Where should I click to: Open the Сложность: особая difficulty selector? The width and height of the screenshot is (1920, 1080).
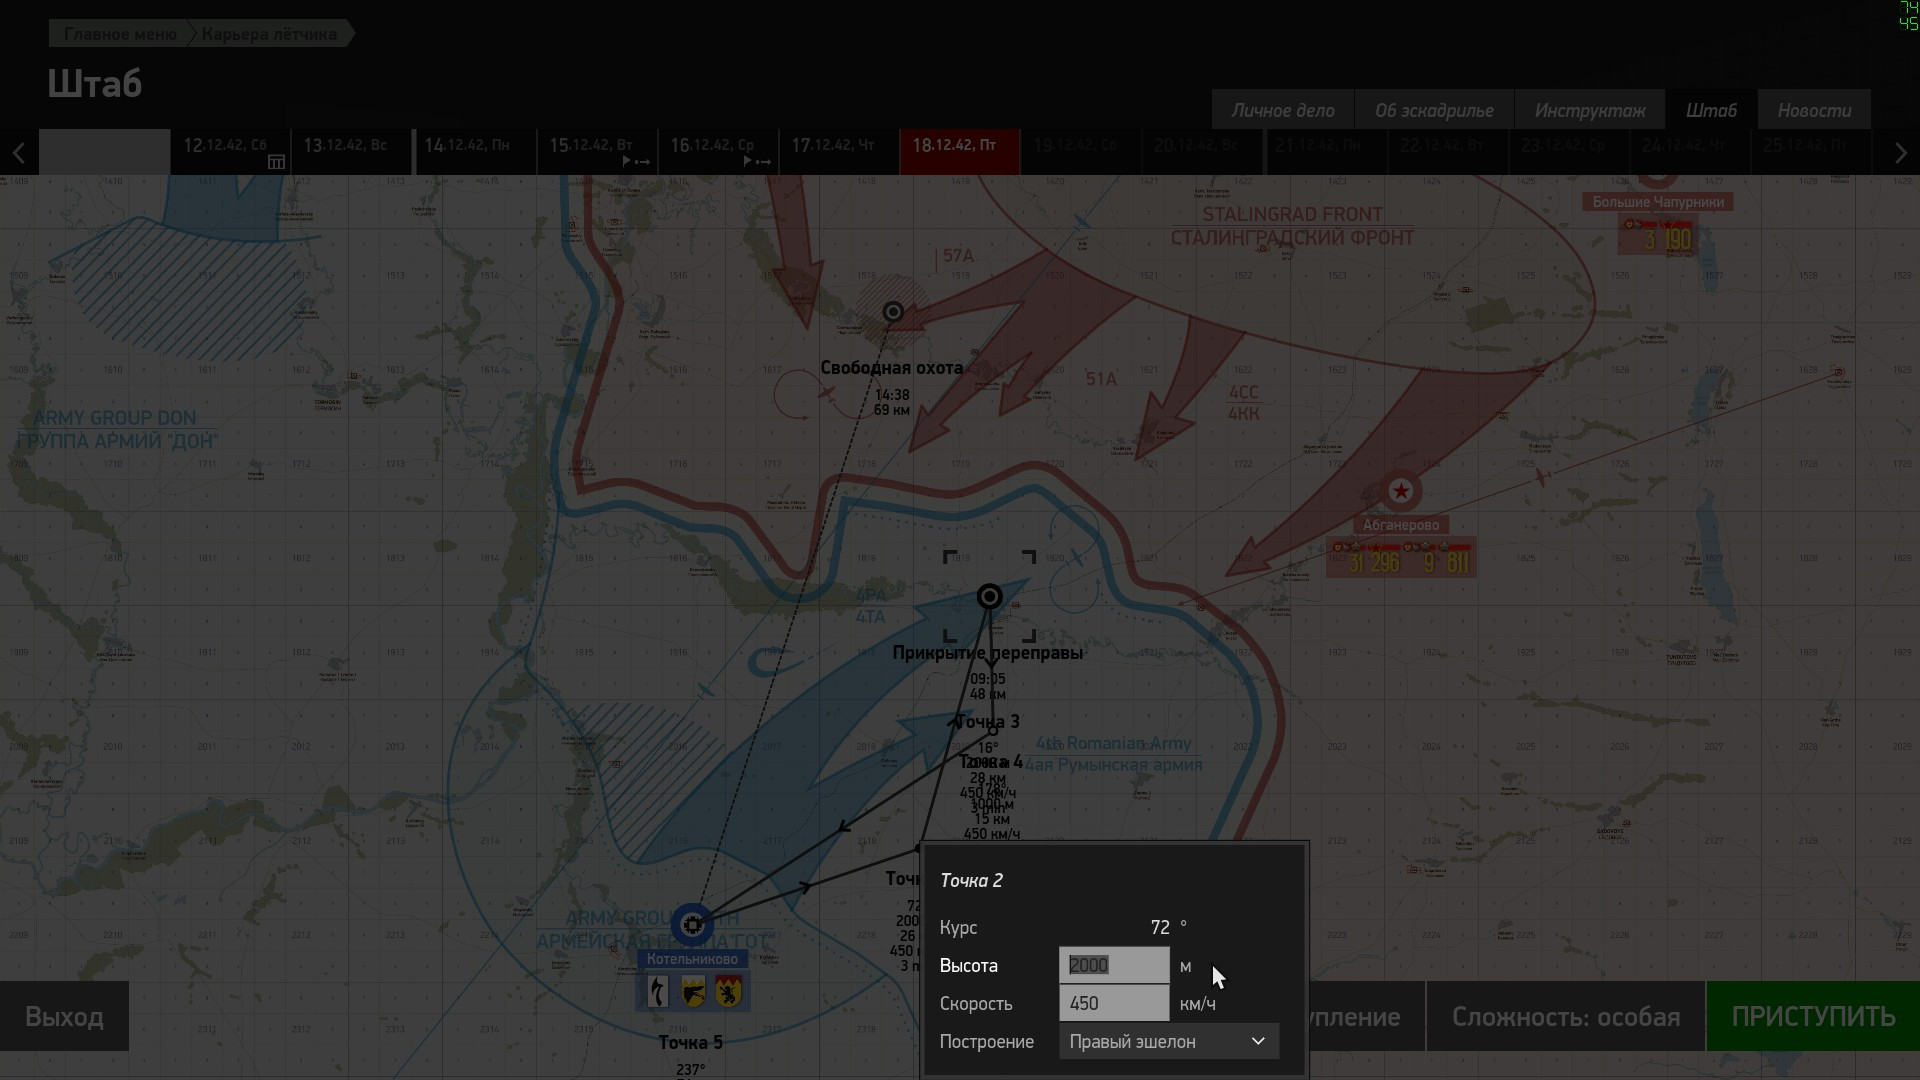(1565, 1017)
